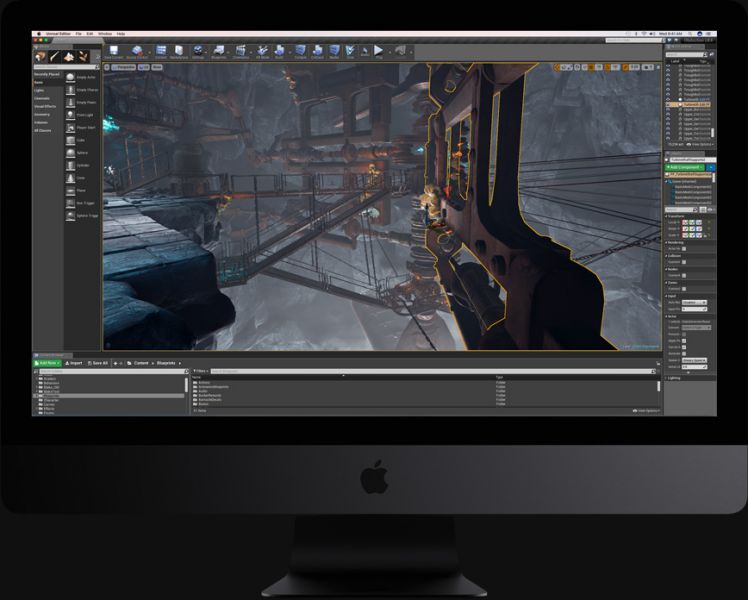The height and width of the screenshot is (600, 748).
Task: Click the Blueprints breadcrumb in Content Browser
Action: pyautogui.click(x=166, y=363)
